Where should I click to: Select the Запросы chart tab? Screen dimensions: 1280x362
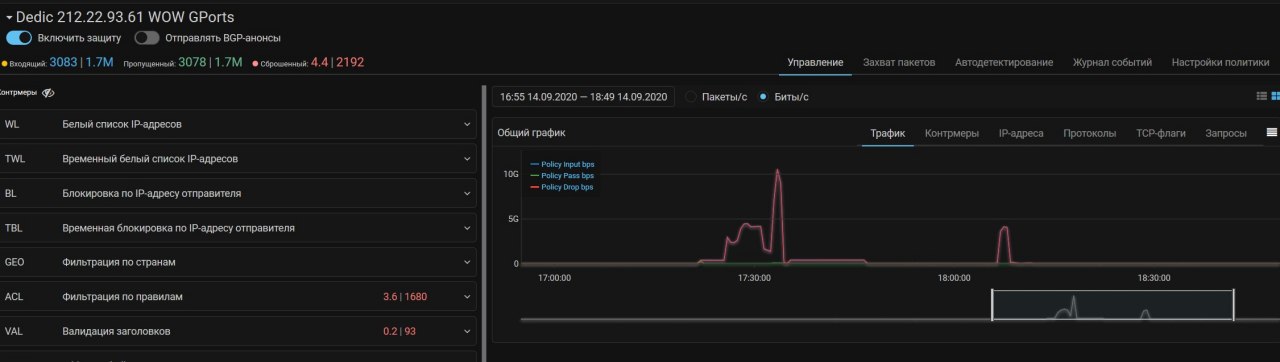1226,133
